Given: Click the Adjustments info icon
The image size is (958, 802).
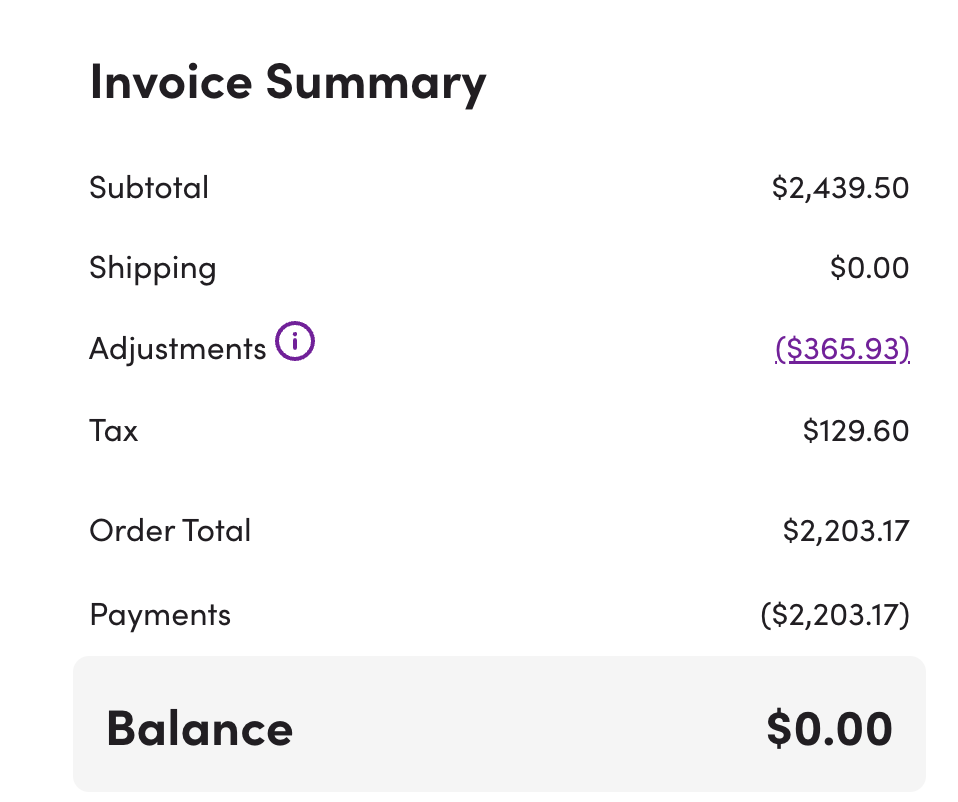Looking at the screenshot, I should 295,343.
